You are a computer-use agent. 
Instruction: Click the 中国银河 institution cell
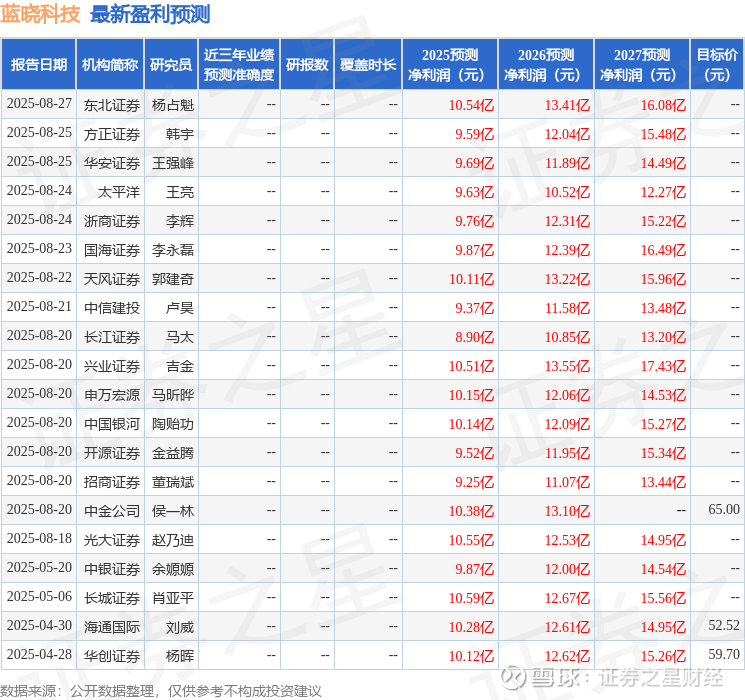[x=112, y=424]
